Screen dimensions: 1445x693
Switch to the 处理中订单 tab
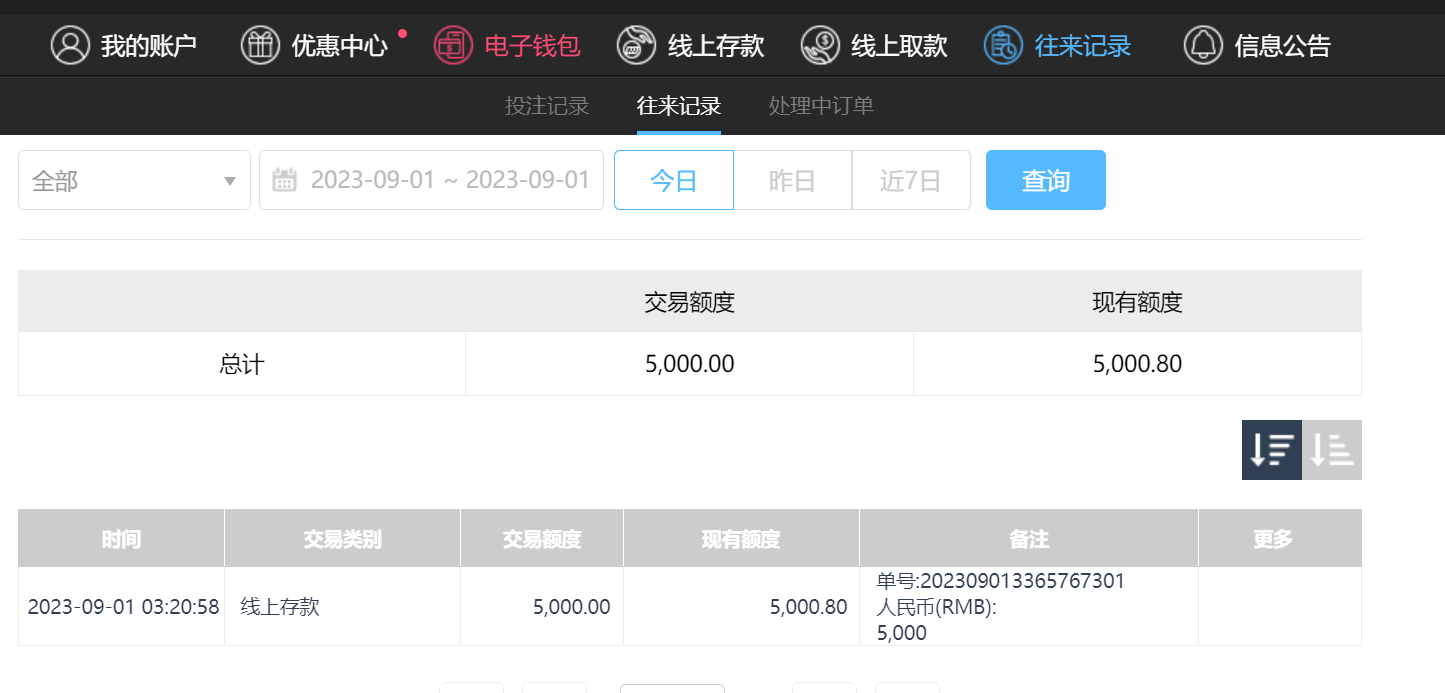[821, 106]
